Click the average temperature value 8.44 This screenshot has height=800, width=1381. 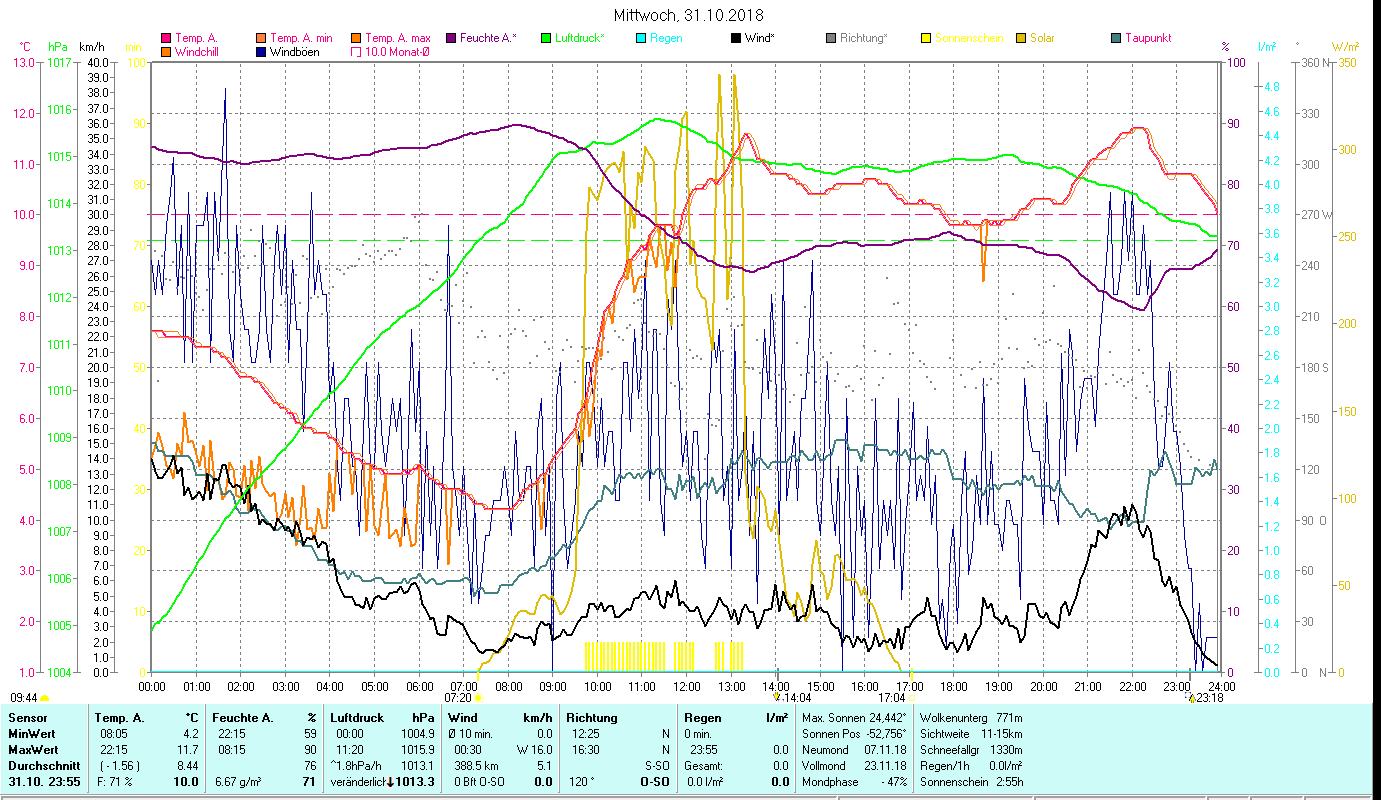pyautogui.click(x=187, y=766)
